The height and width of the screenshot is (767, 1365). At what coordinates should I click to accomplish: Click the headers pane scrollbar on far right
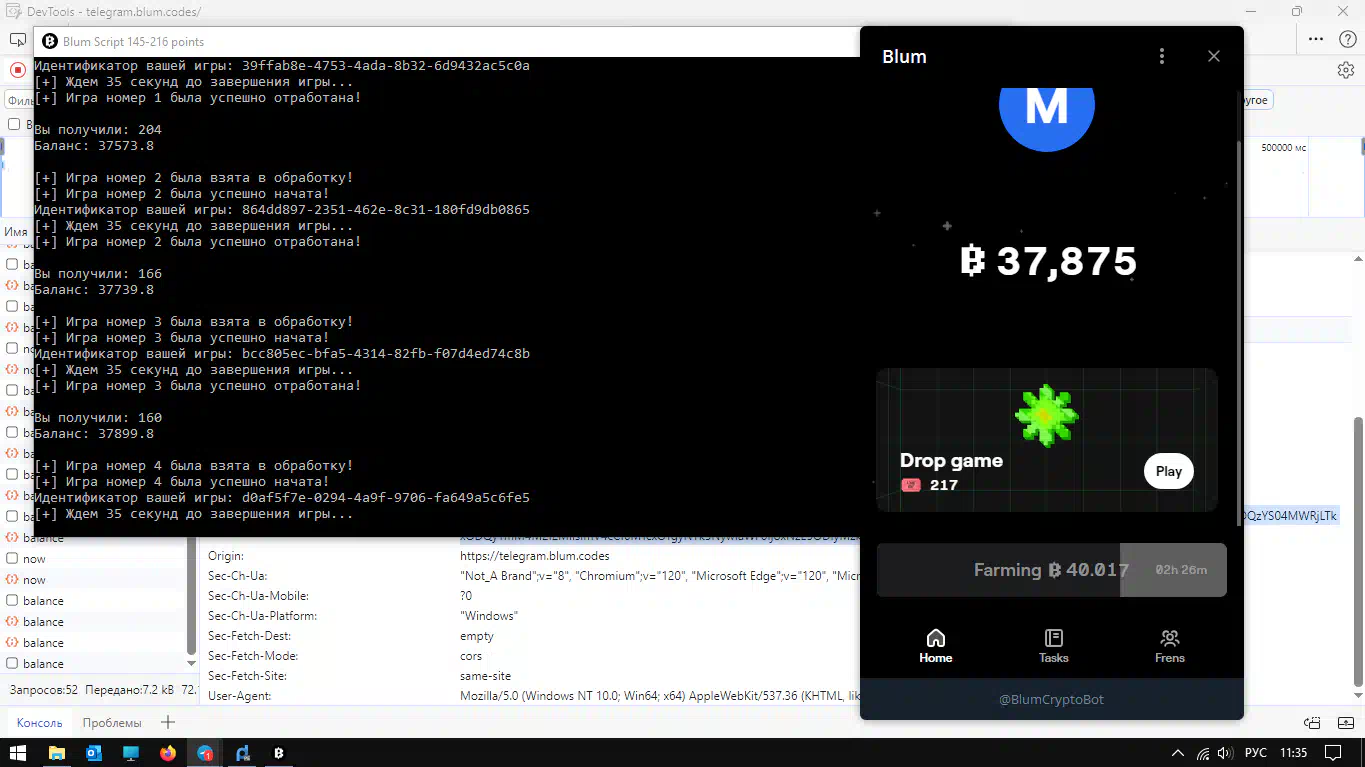pos(1357,550)
